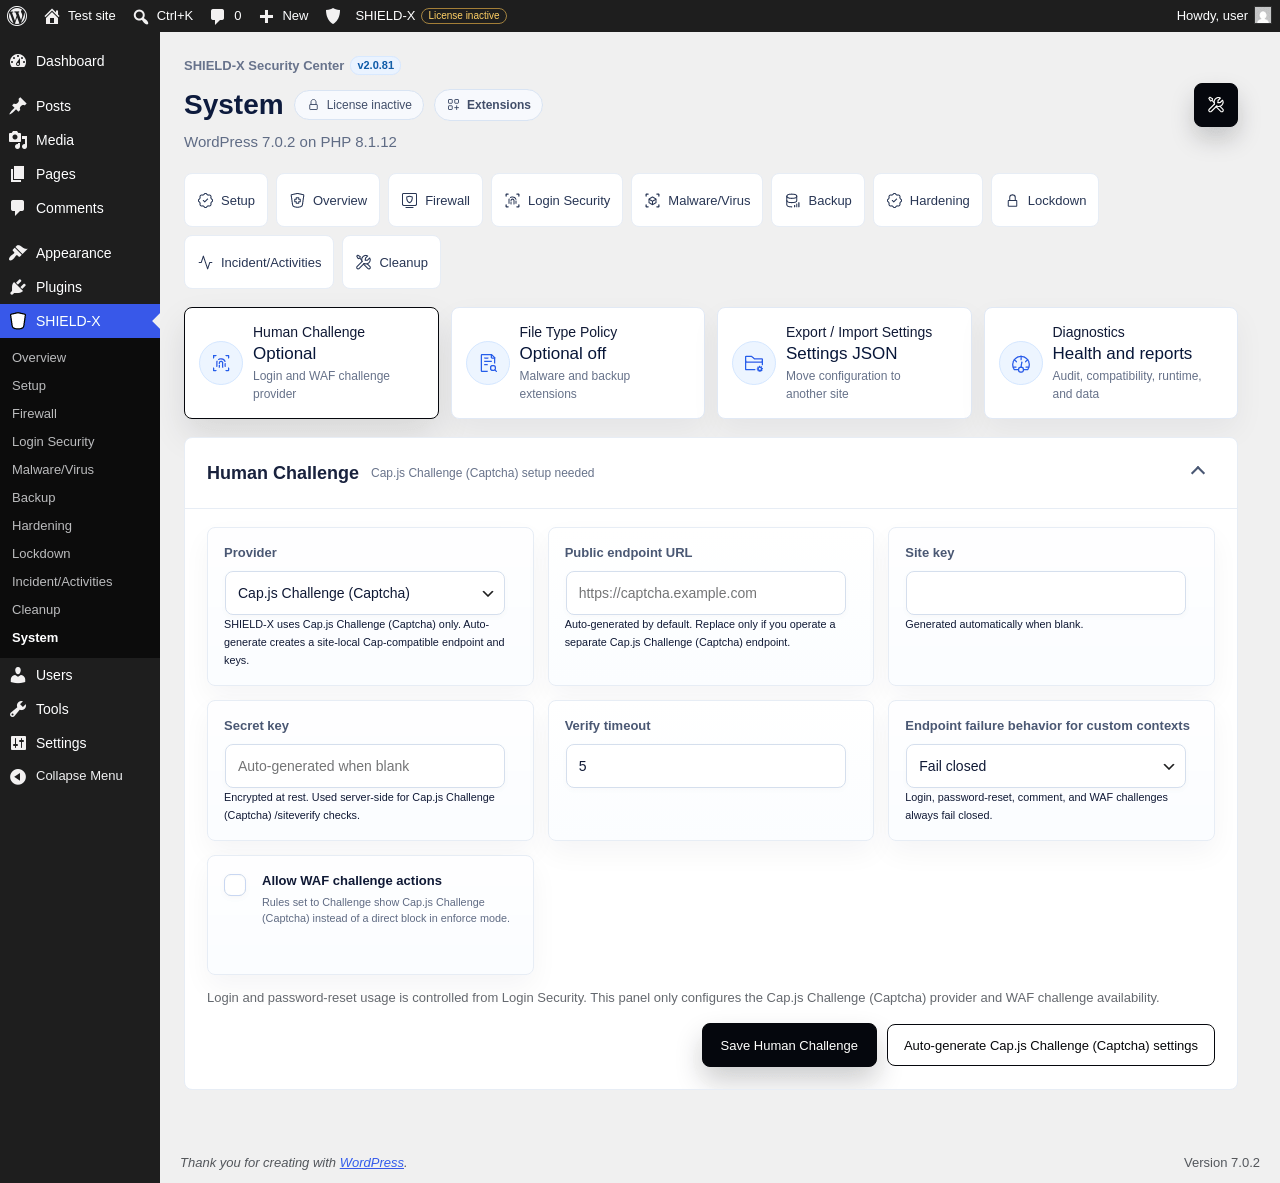Click the License inactive badge in admin bar
This screenshot has width=1280, height=1183.
pyautogui.click(x=464, y=16)
